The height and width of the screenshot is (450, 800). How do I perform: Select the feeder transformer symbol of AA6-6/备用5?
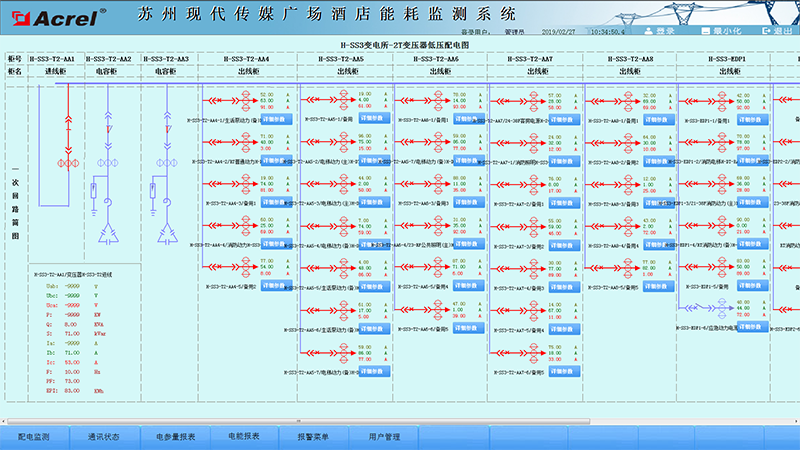click(x=438, y=309)
